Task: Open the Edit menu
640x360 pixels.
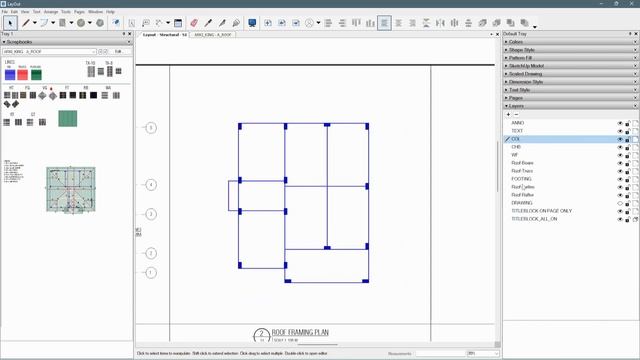Action: [x=14, y=12]
